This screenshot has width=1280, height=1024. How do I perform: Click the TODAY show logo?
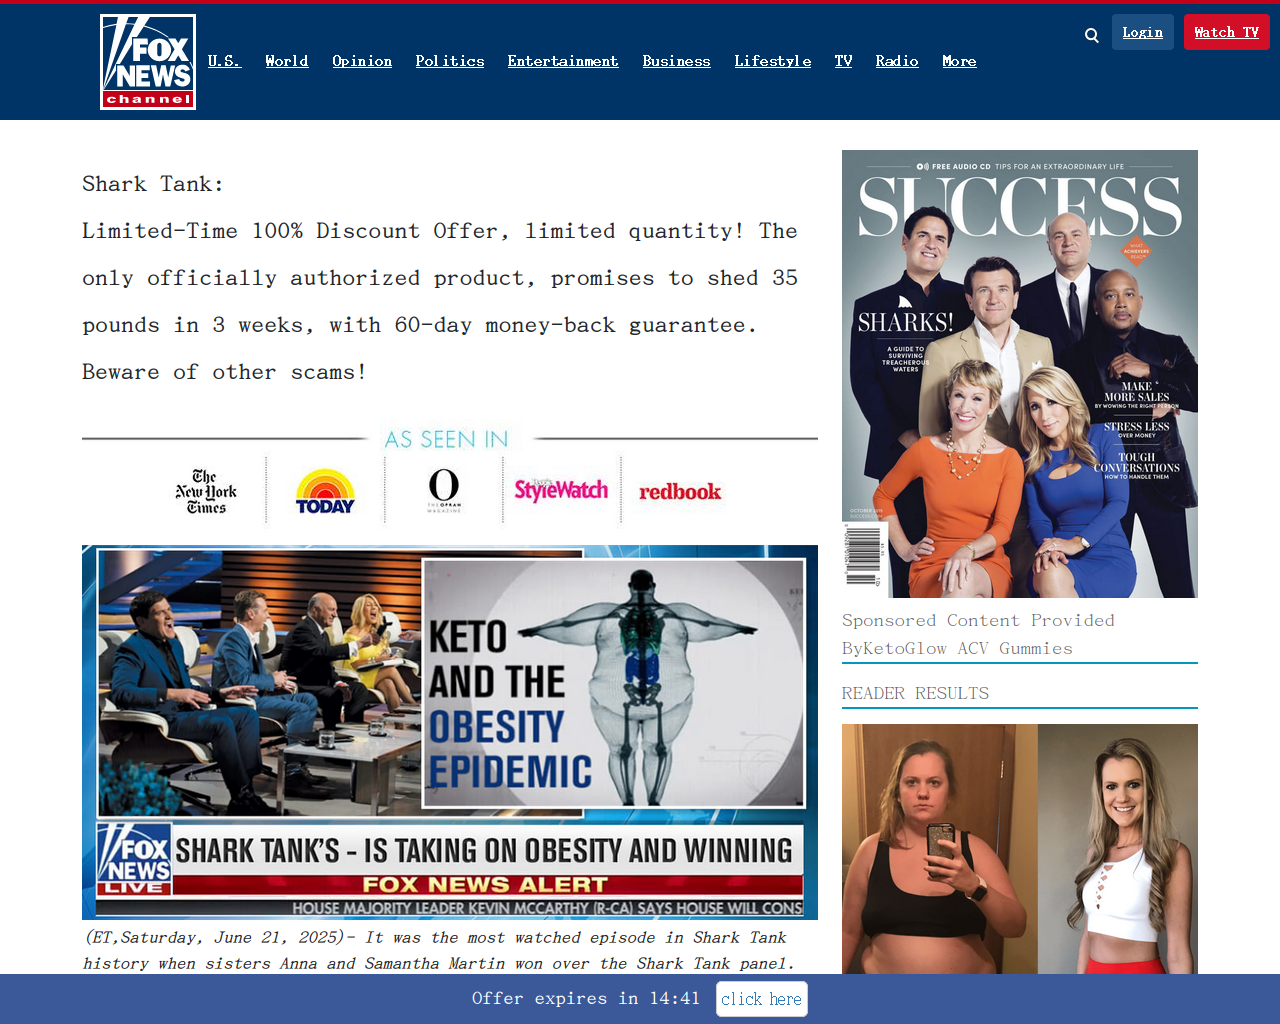click(x=325, y=491)
